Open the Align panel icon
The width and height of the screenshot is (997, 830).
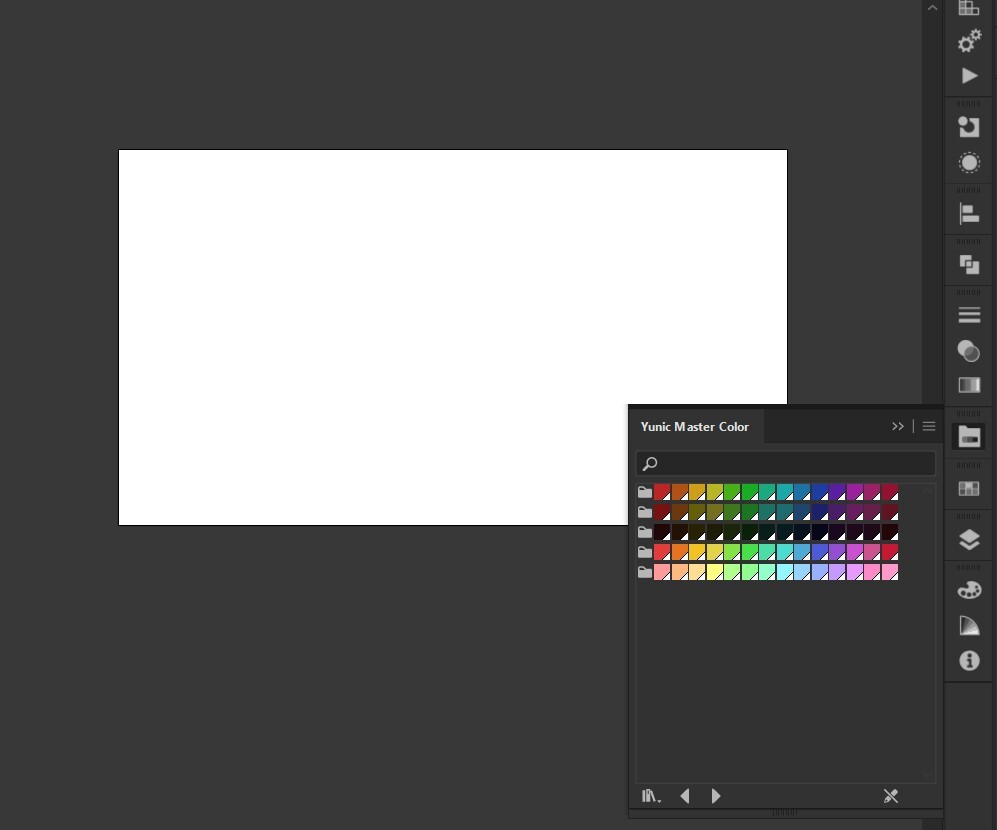click(969, 214)
